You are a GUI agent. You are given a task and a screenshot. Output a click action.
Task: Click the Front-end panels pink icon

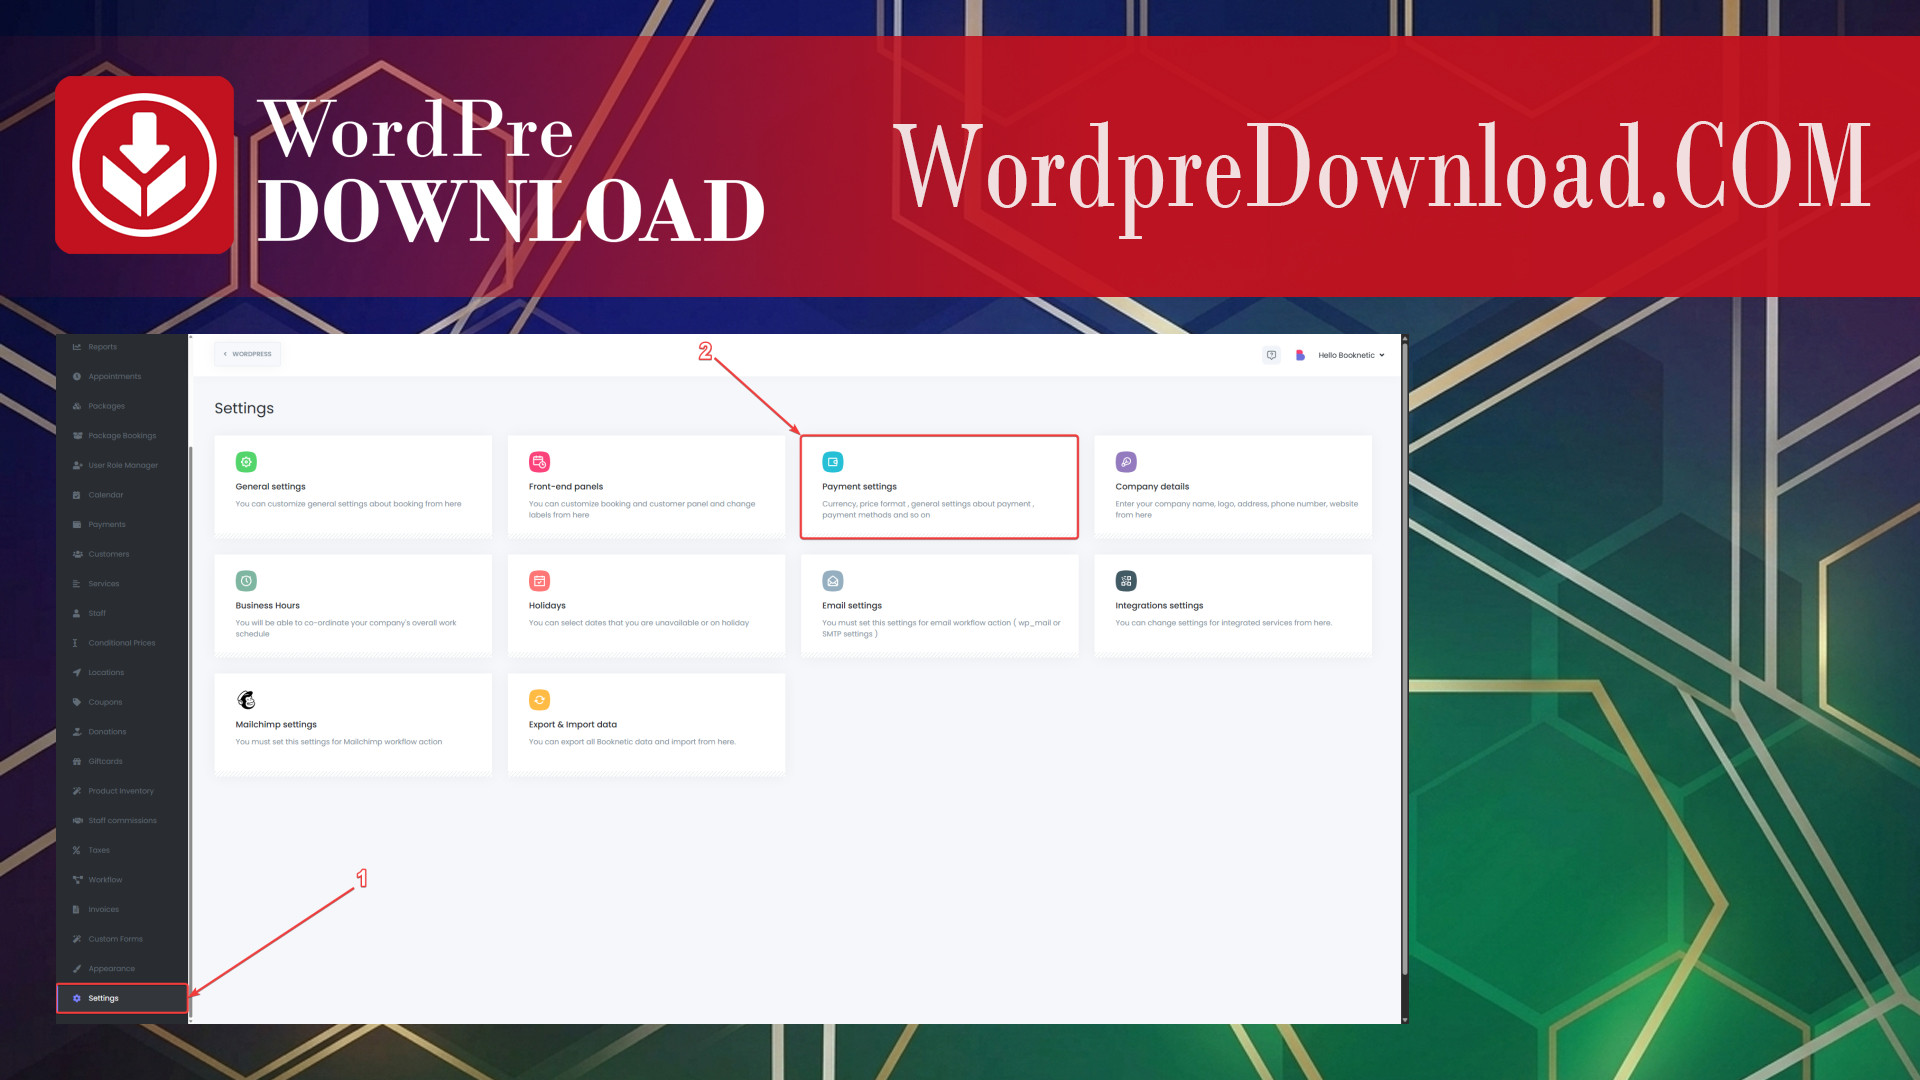[539, 462]
